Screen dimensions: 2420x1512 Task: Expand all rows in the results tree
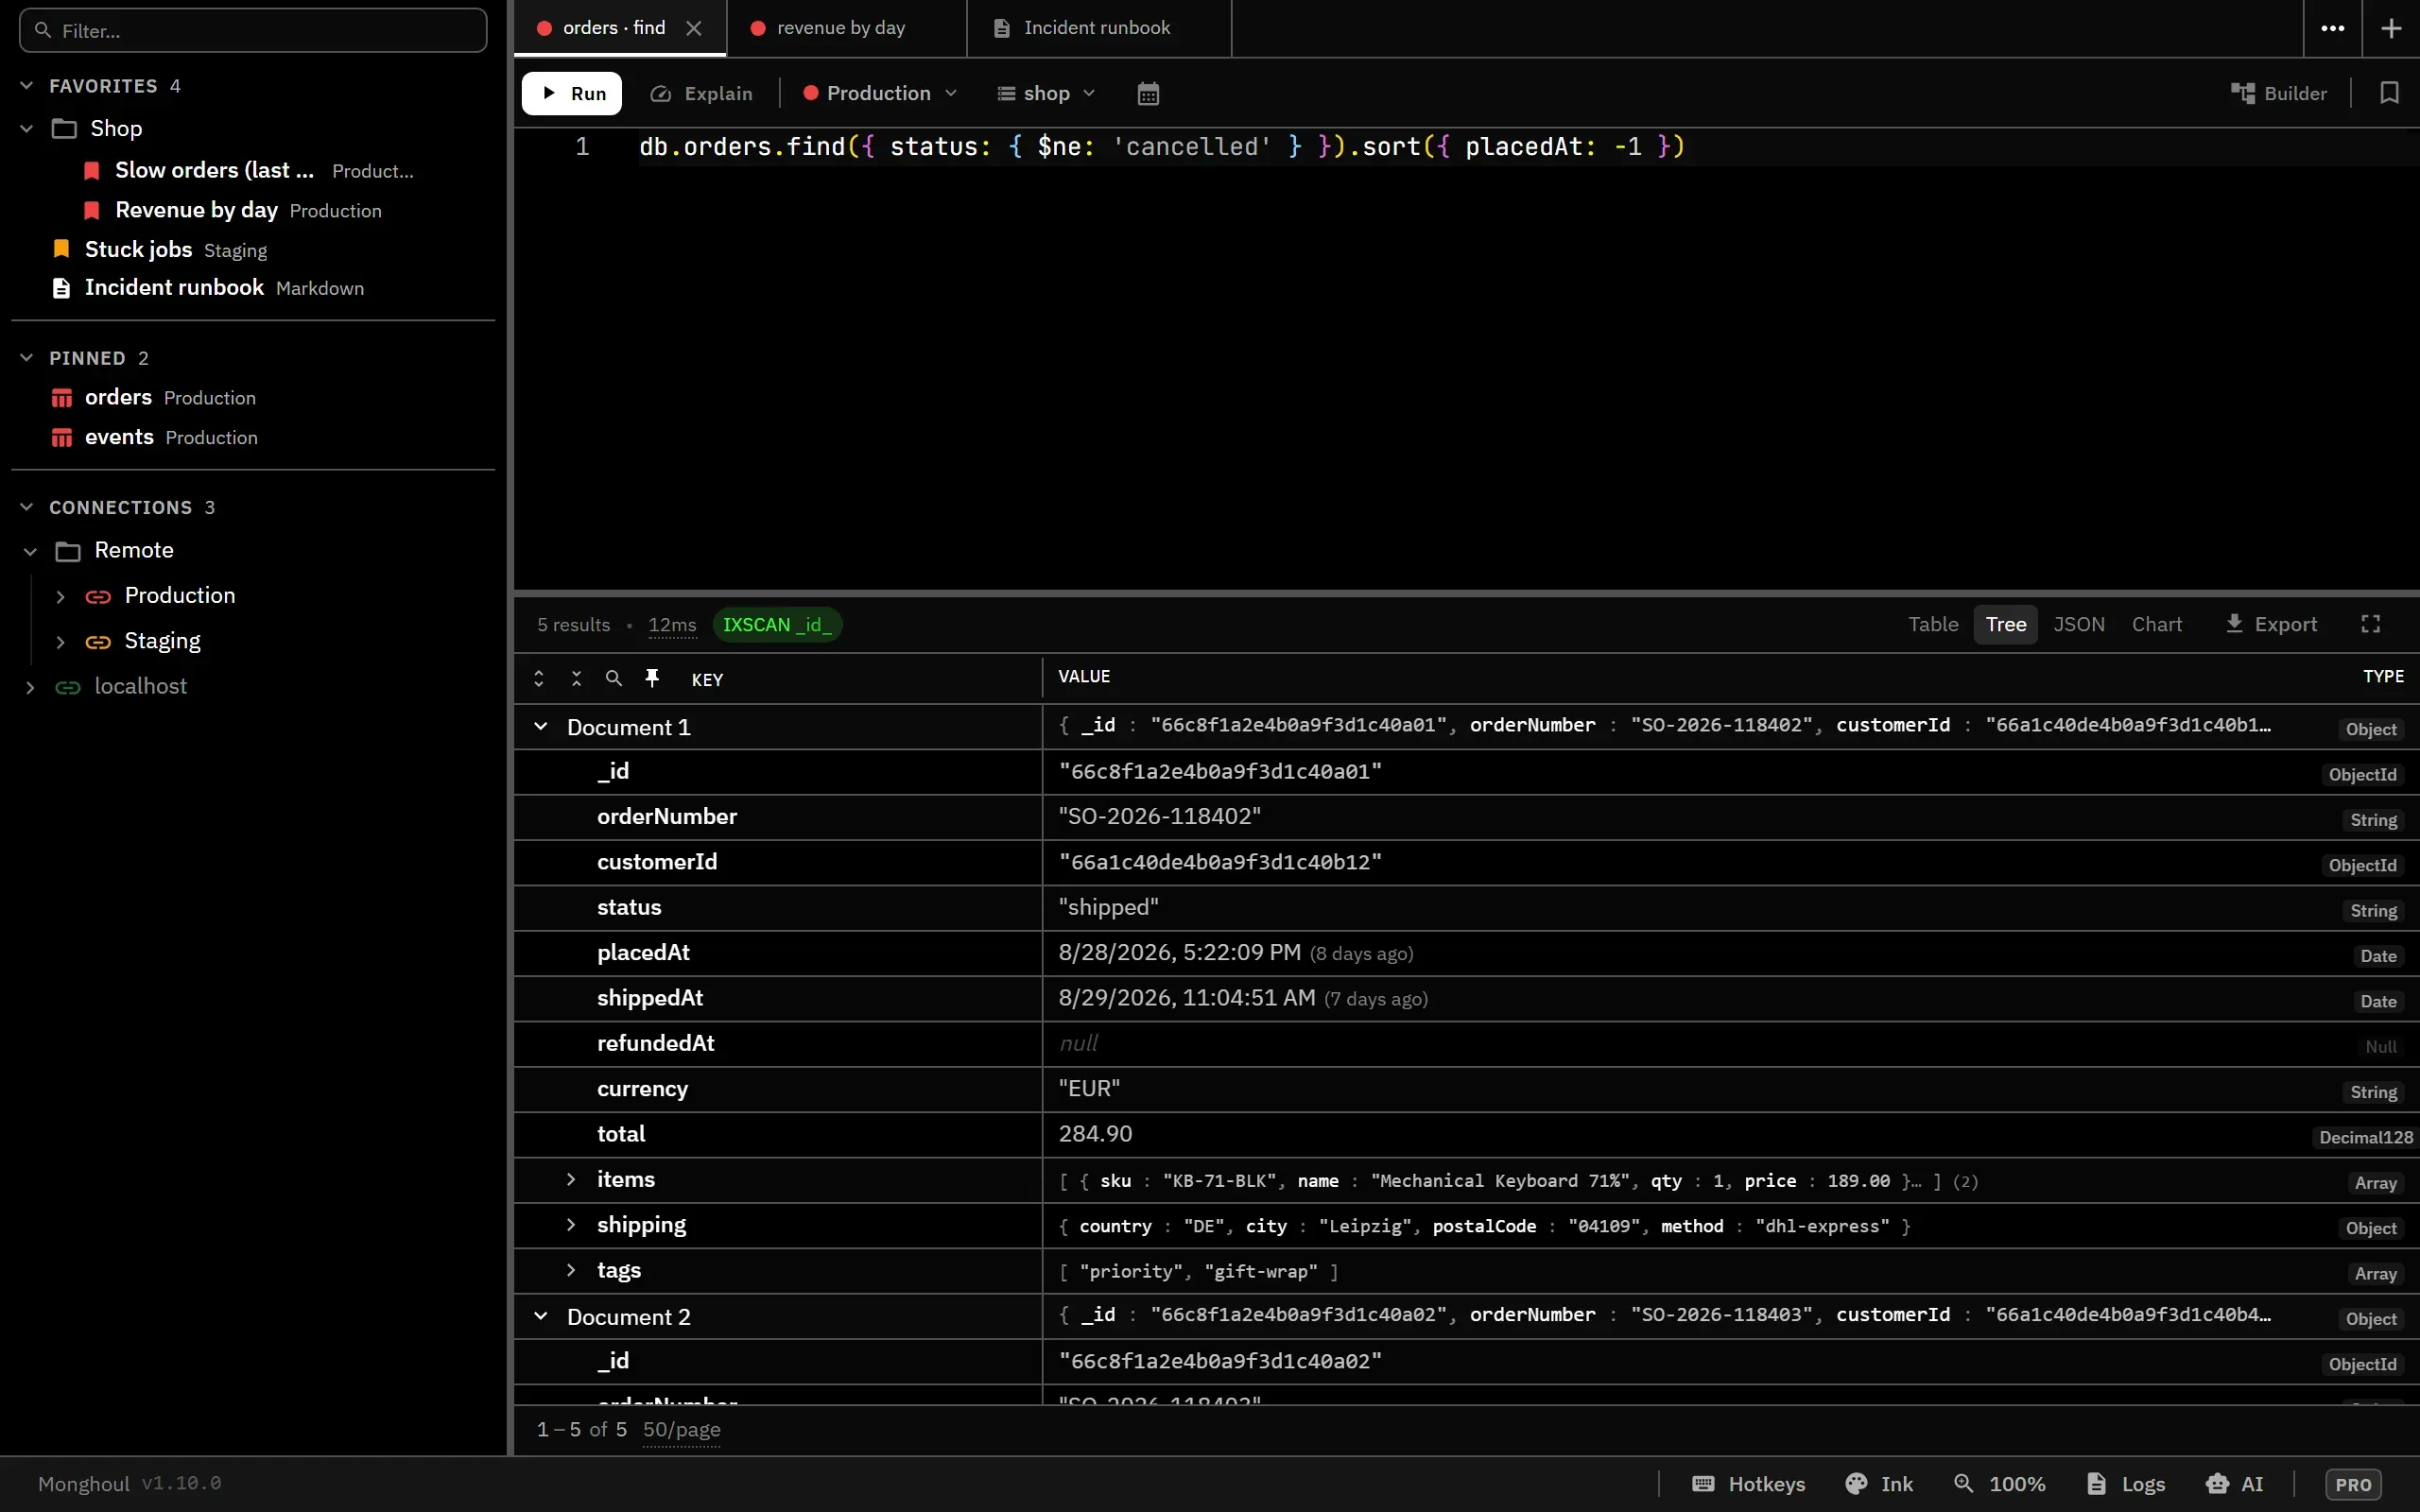[x=539, y=678]
